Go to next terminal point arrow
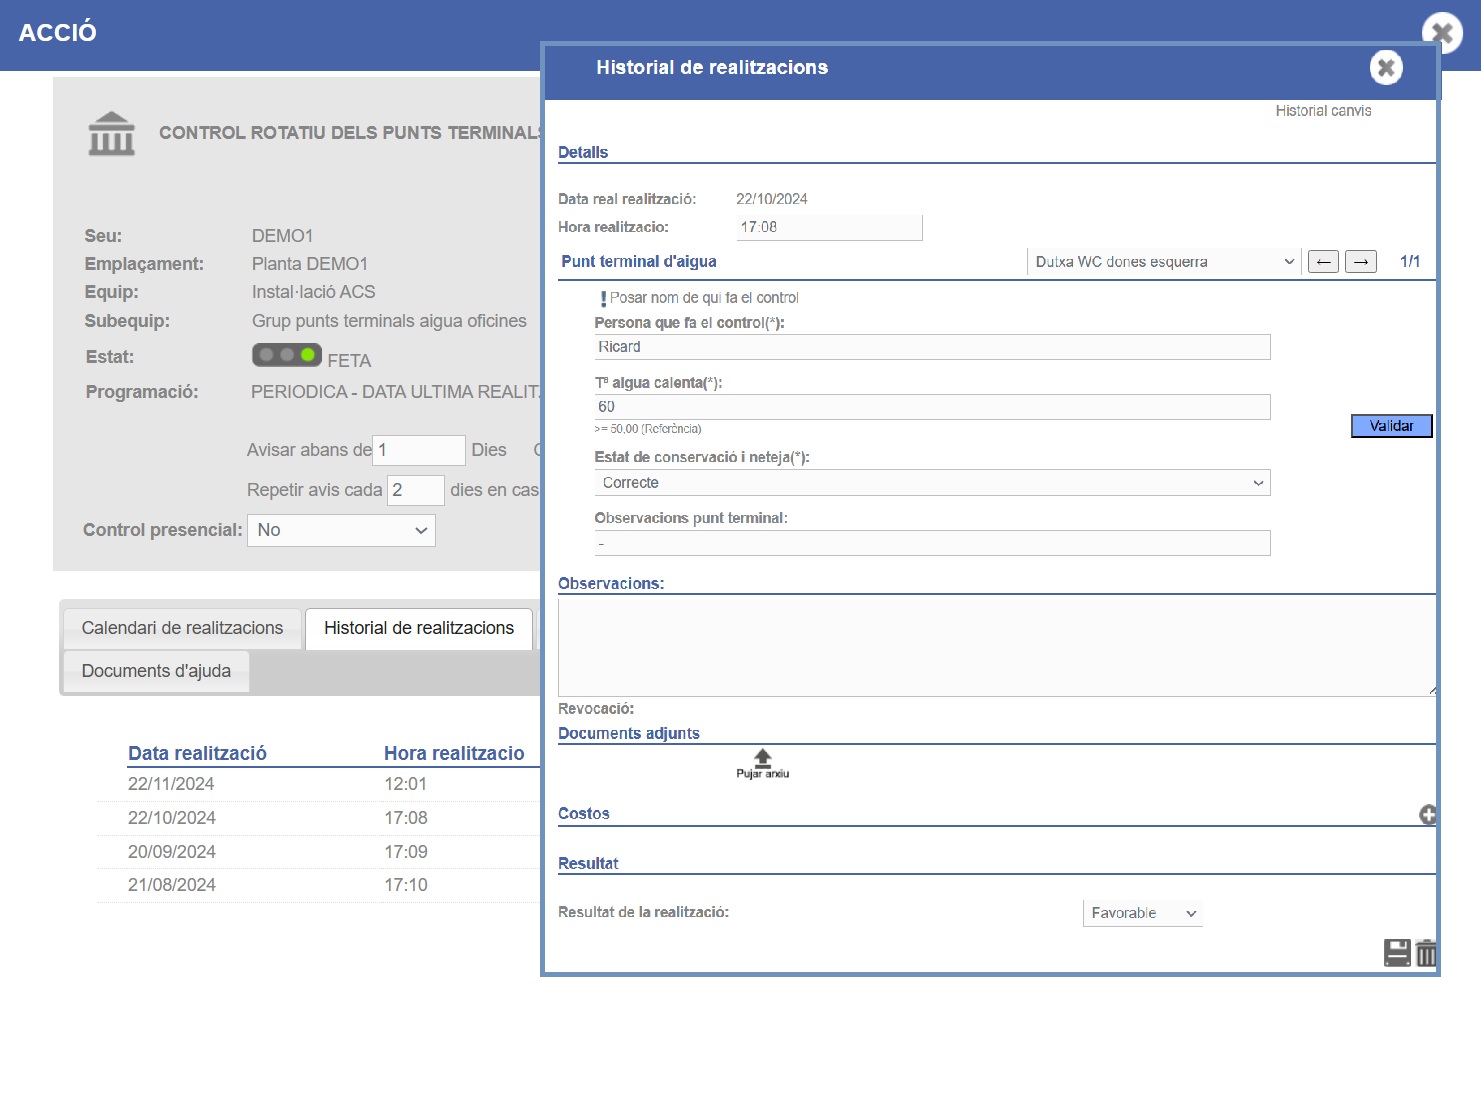1481x1096 pixels. (1360, 262)
